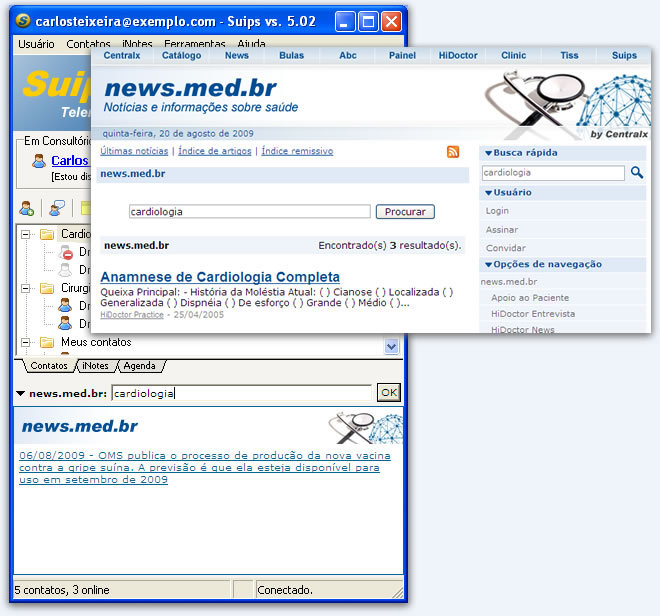660x616 pixels.
Task: Click the Cardio folder icon
Action: (x=47, y=234)
